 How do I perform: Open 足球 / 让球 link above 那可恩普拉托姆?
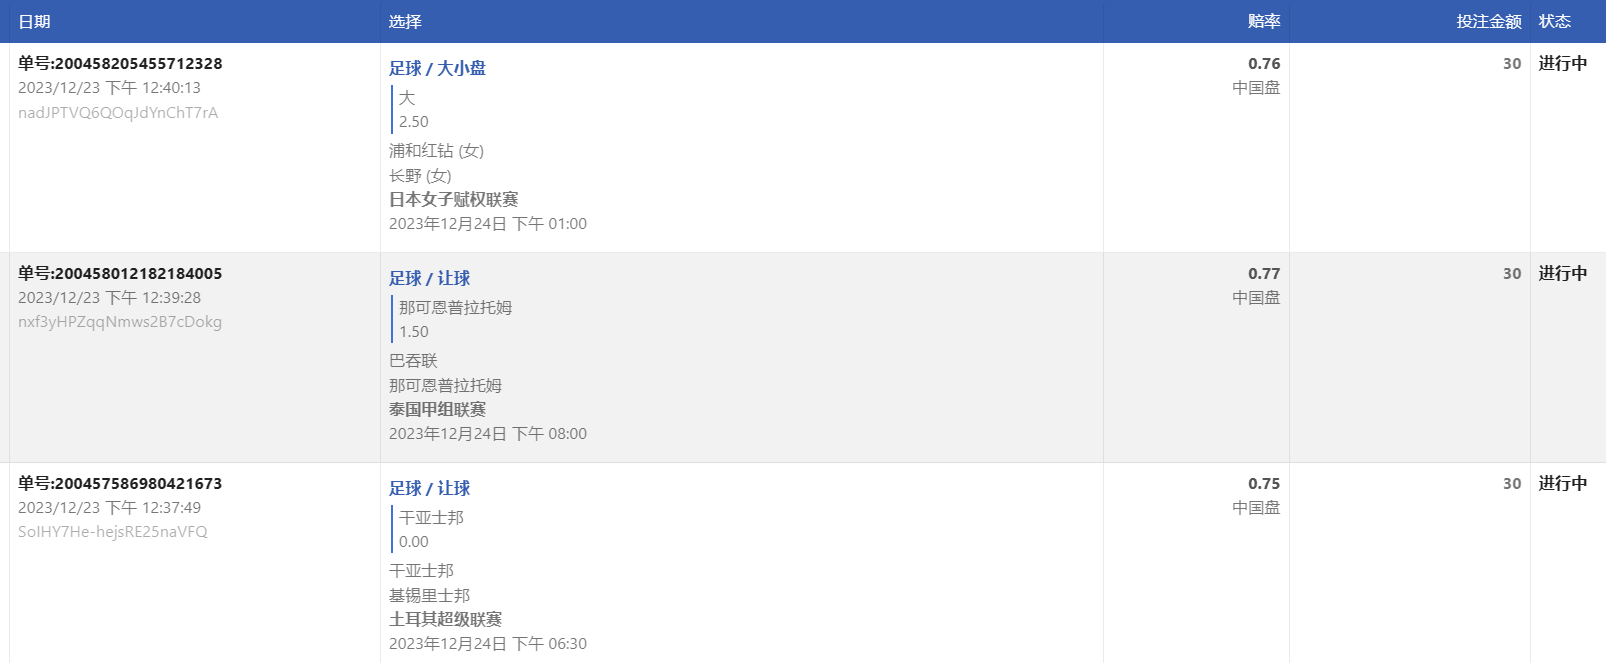(x=429, y=278)
